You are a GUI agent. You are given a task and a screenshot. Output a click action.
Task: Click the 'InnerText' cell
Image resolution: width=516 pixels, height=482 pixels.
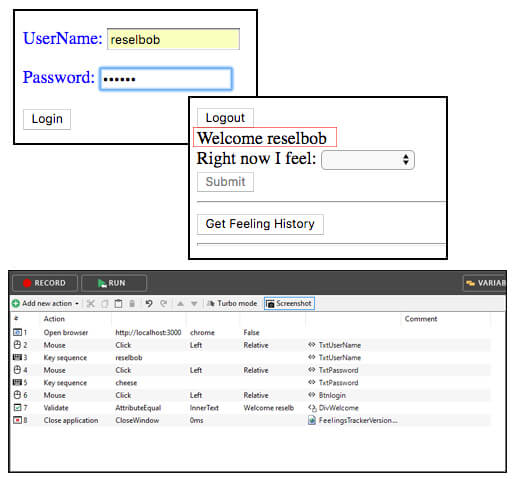pos(204,408)
